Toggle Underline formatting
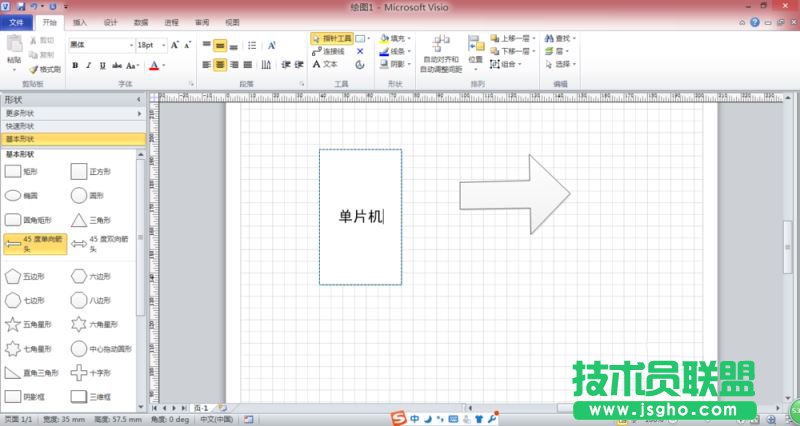The height and width of the screenshot is (426, 800). (x=103, y=65)
